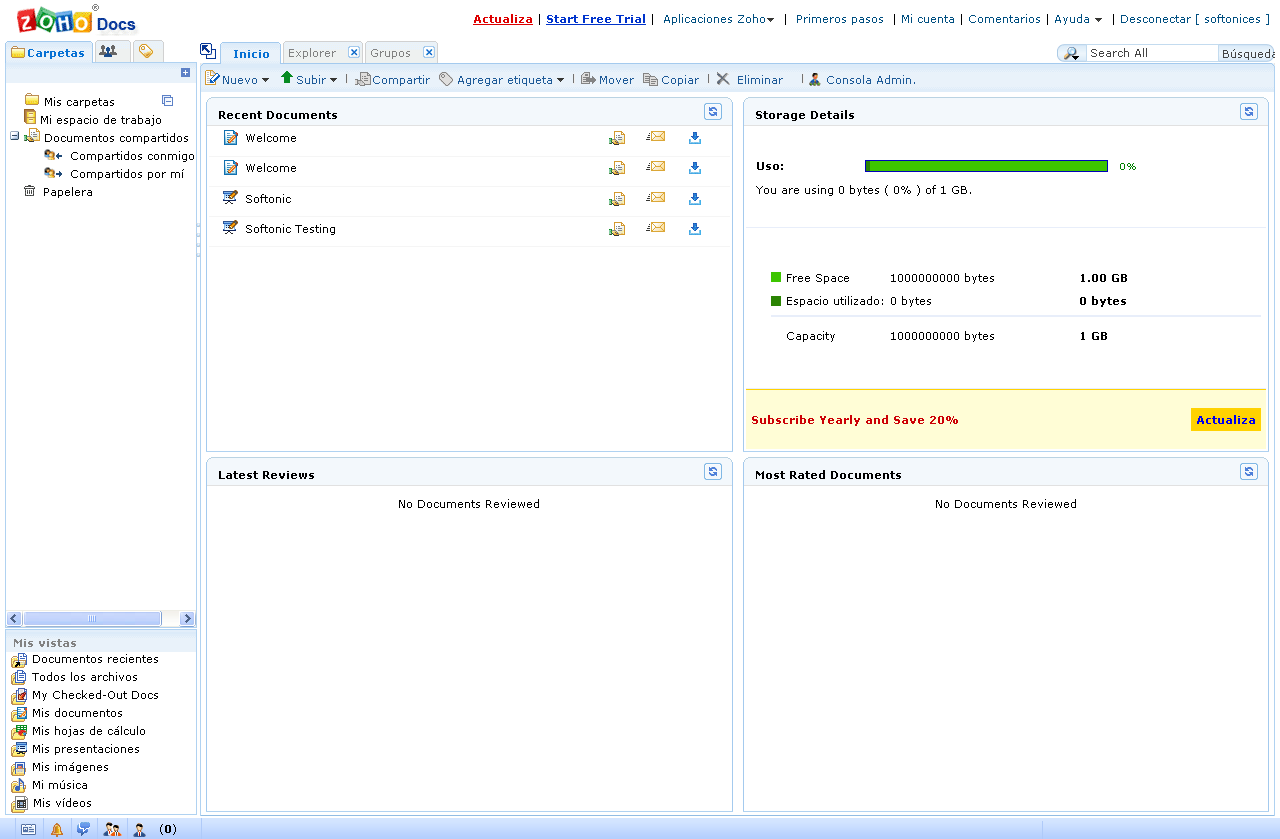Image resolution: width=1280 pixels, height=839 pixels.
Task: Switch to the Explorer tab
Action: [x=312, y=53]
